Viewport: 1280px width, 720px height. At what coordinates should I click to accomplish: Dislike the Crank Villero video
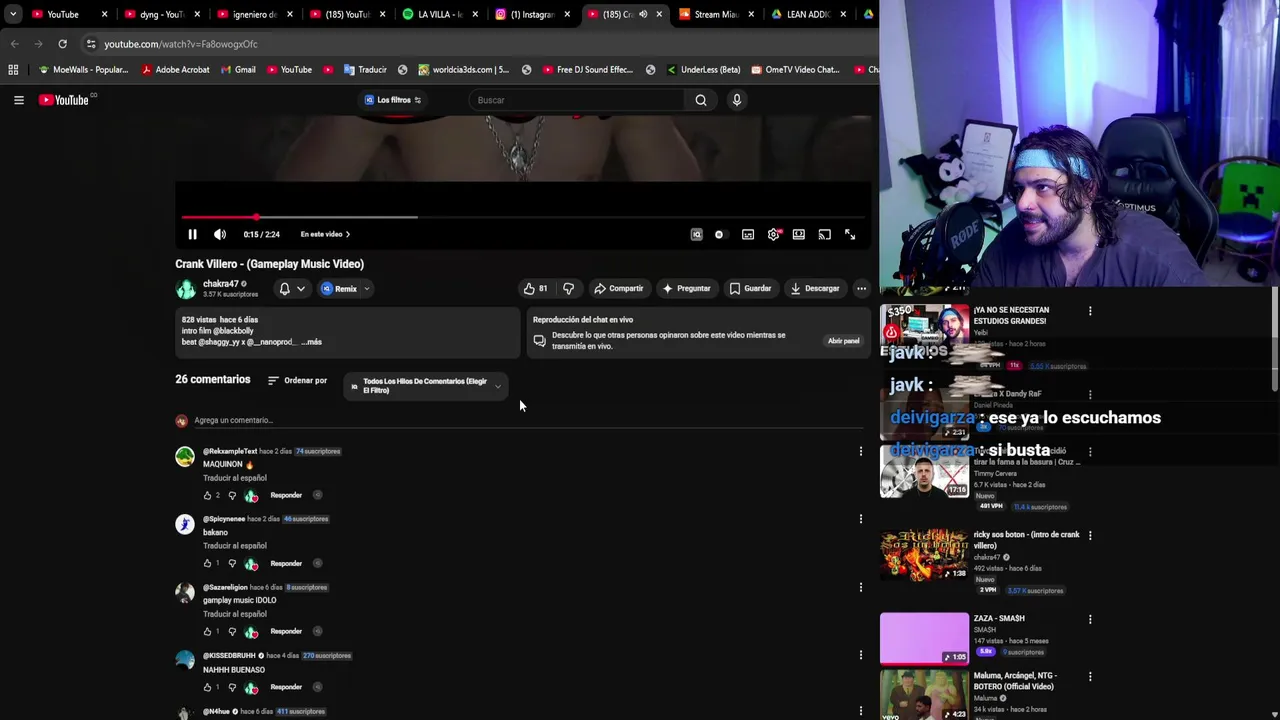tap(568, 288)
